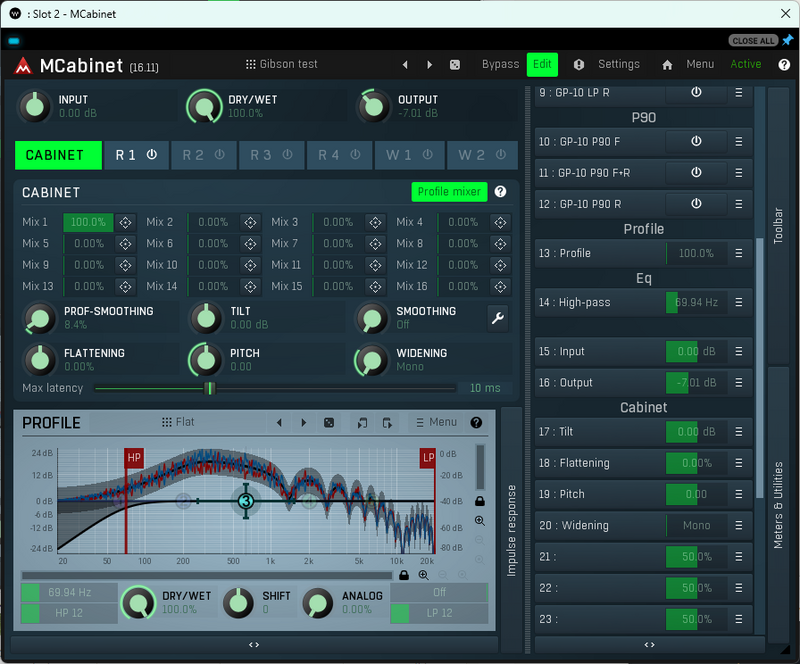Click the horizontal zoom magnifier below profile graph
The width and height of the screenshot is (800, 664).
(x=423, y=575)
